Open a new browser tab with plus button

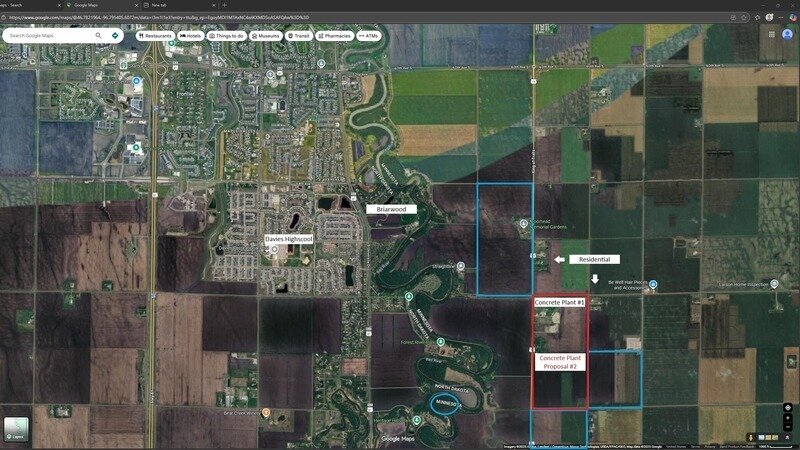click(224, 5)
